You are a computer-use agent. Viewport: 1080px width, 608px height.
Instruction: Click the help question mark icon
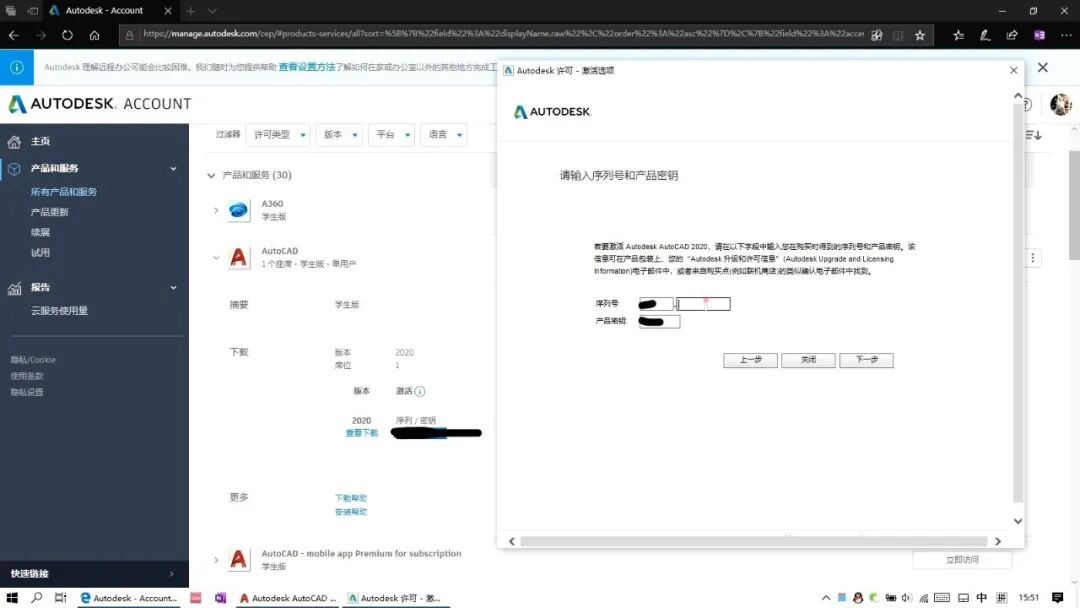point(1026,105)
